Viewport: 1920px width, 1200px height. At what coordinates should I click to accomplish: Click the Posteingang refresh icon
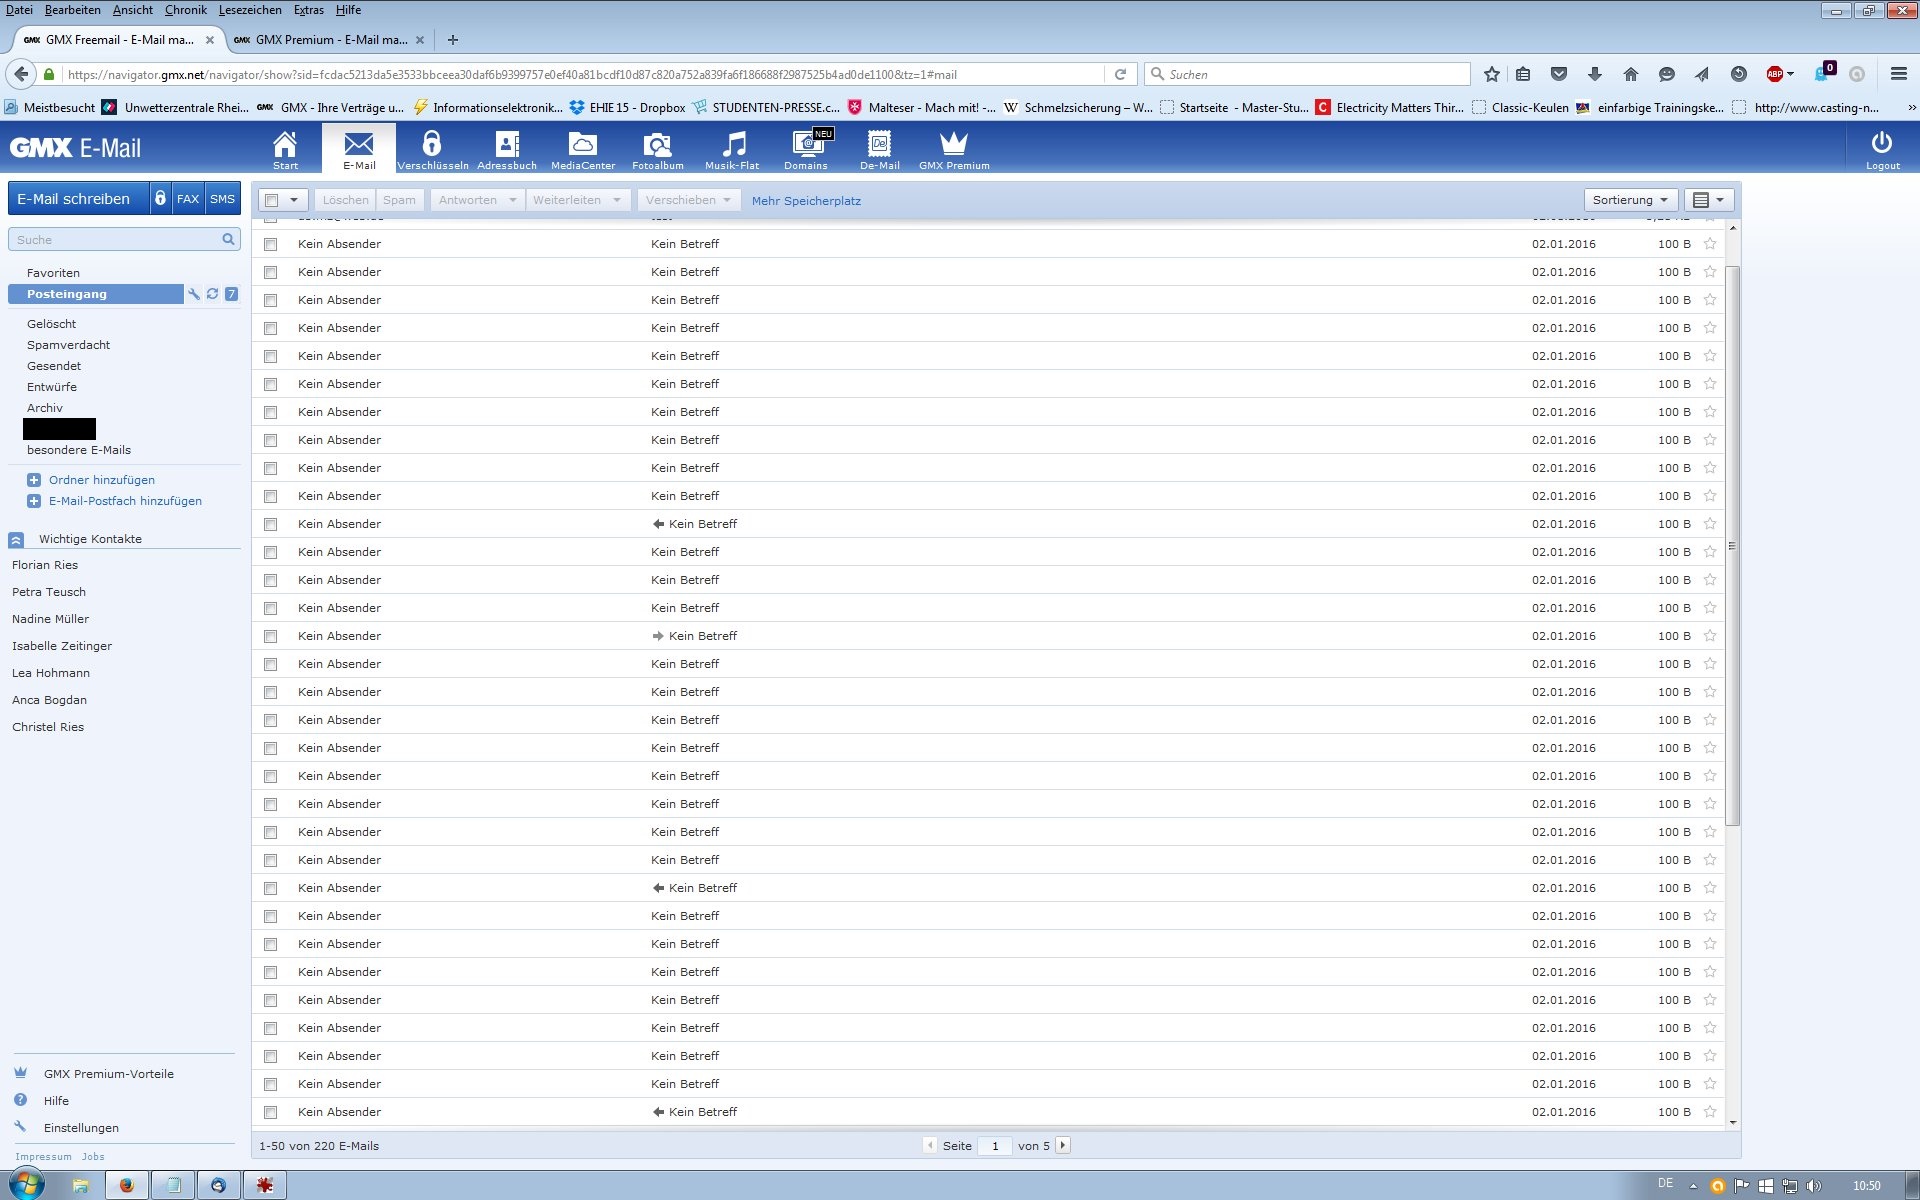212,294
